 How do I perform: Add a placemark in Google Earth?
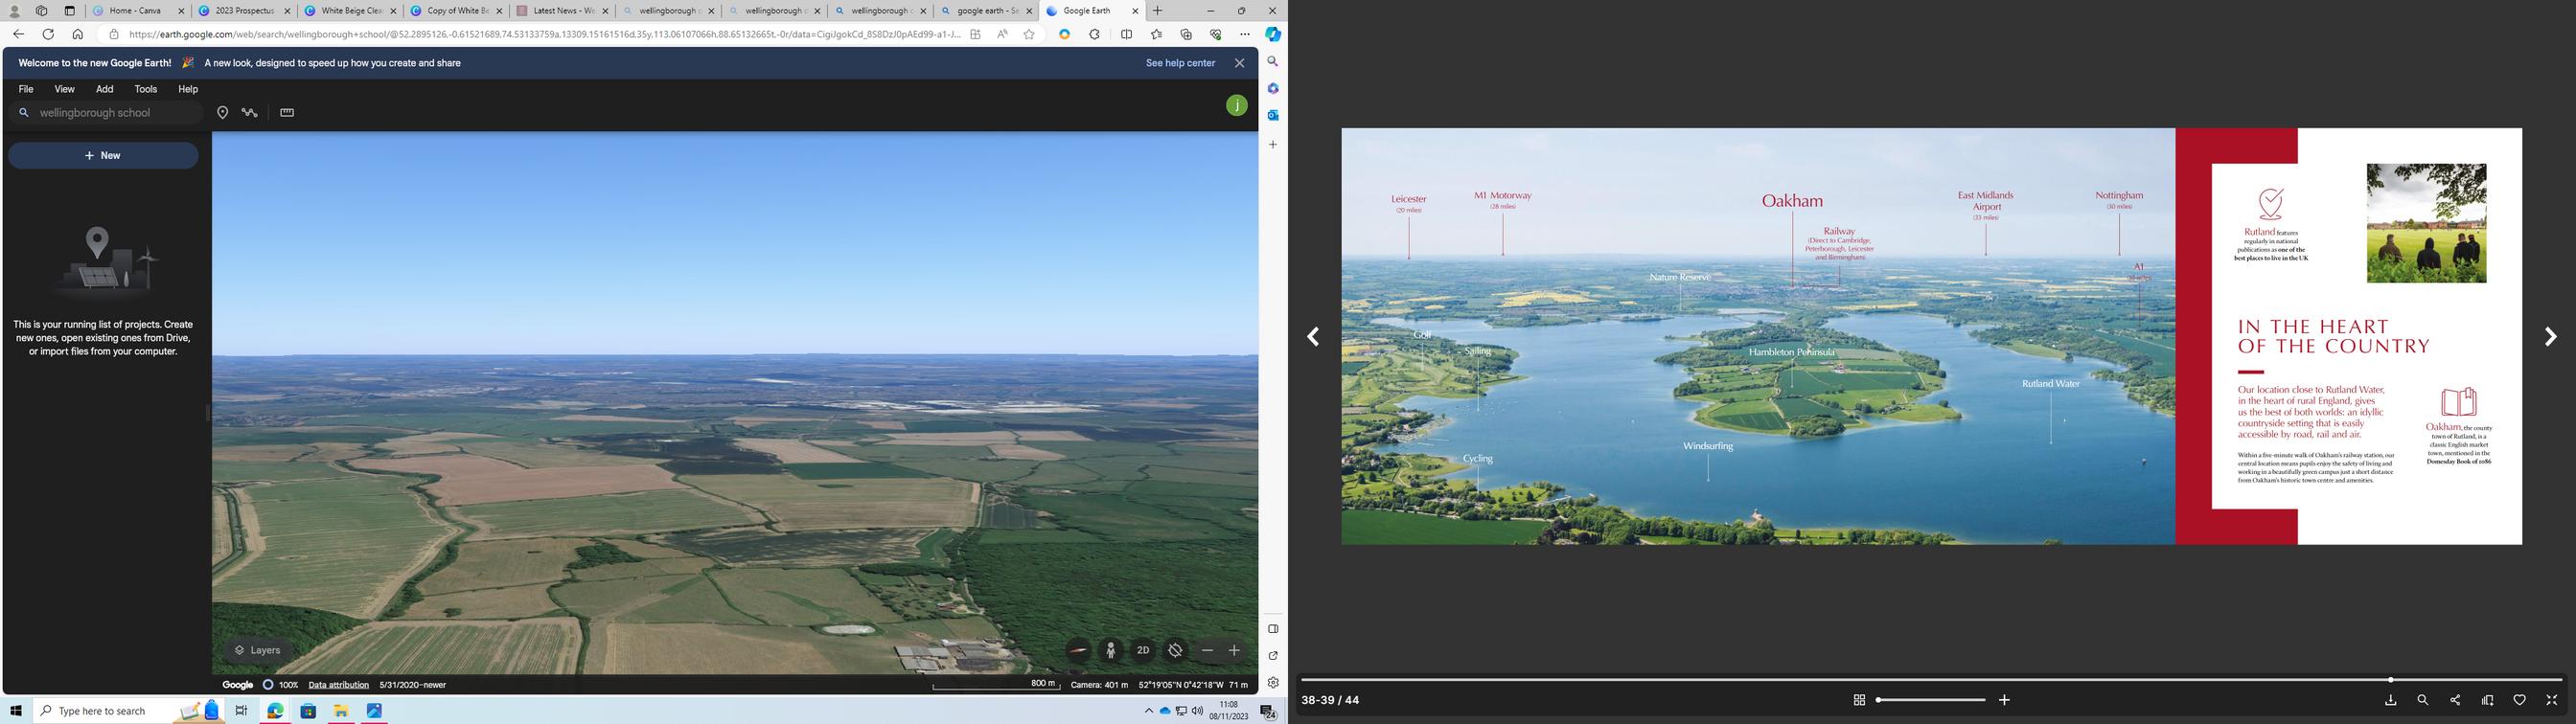[223, 113]
